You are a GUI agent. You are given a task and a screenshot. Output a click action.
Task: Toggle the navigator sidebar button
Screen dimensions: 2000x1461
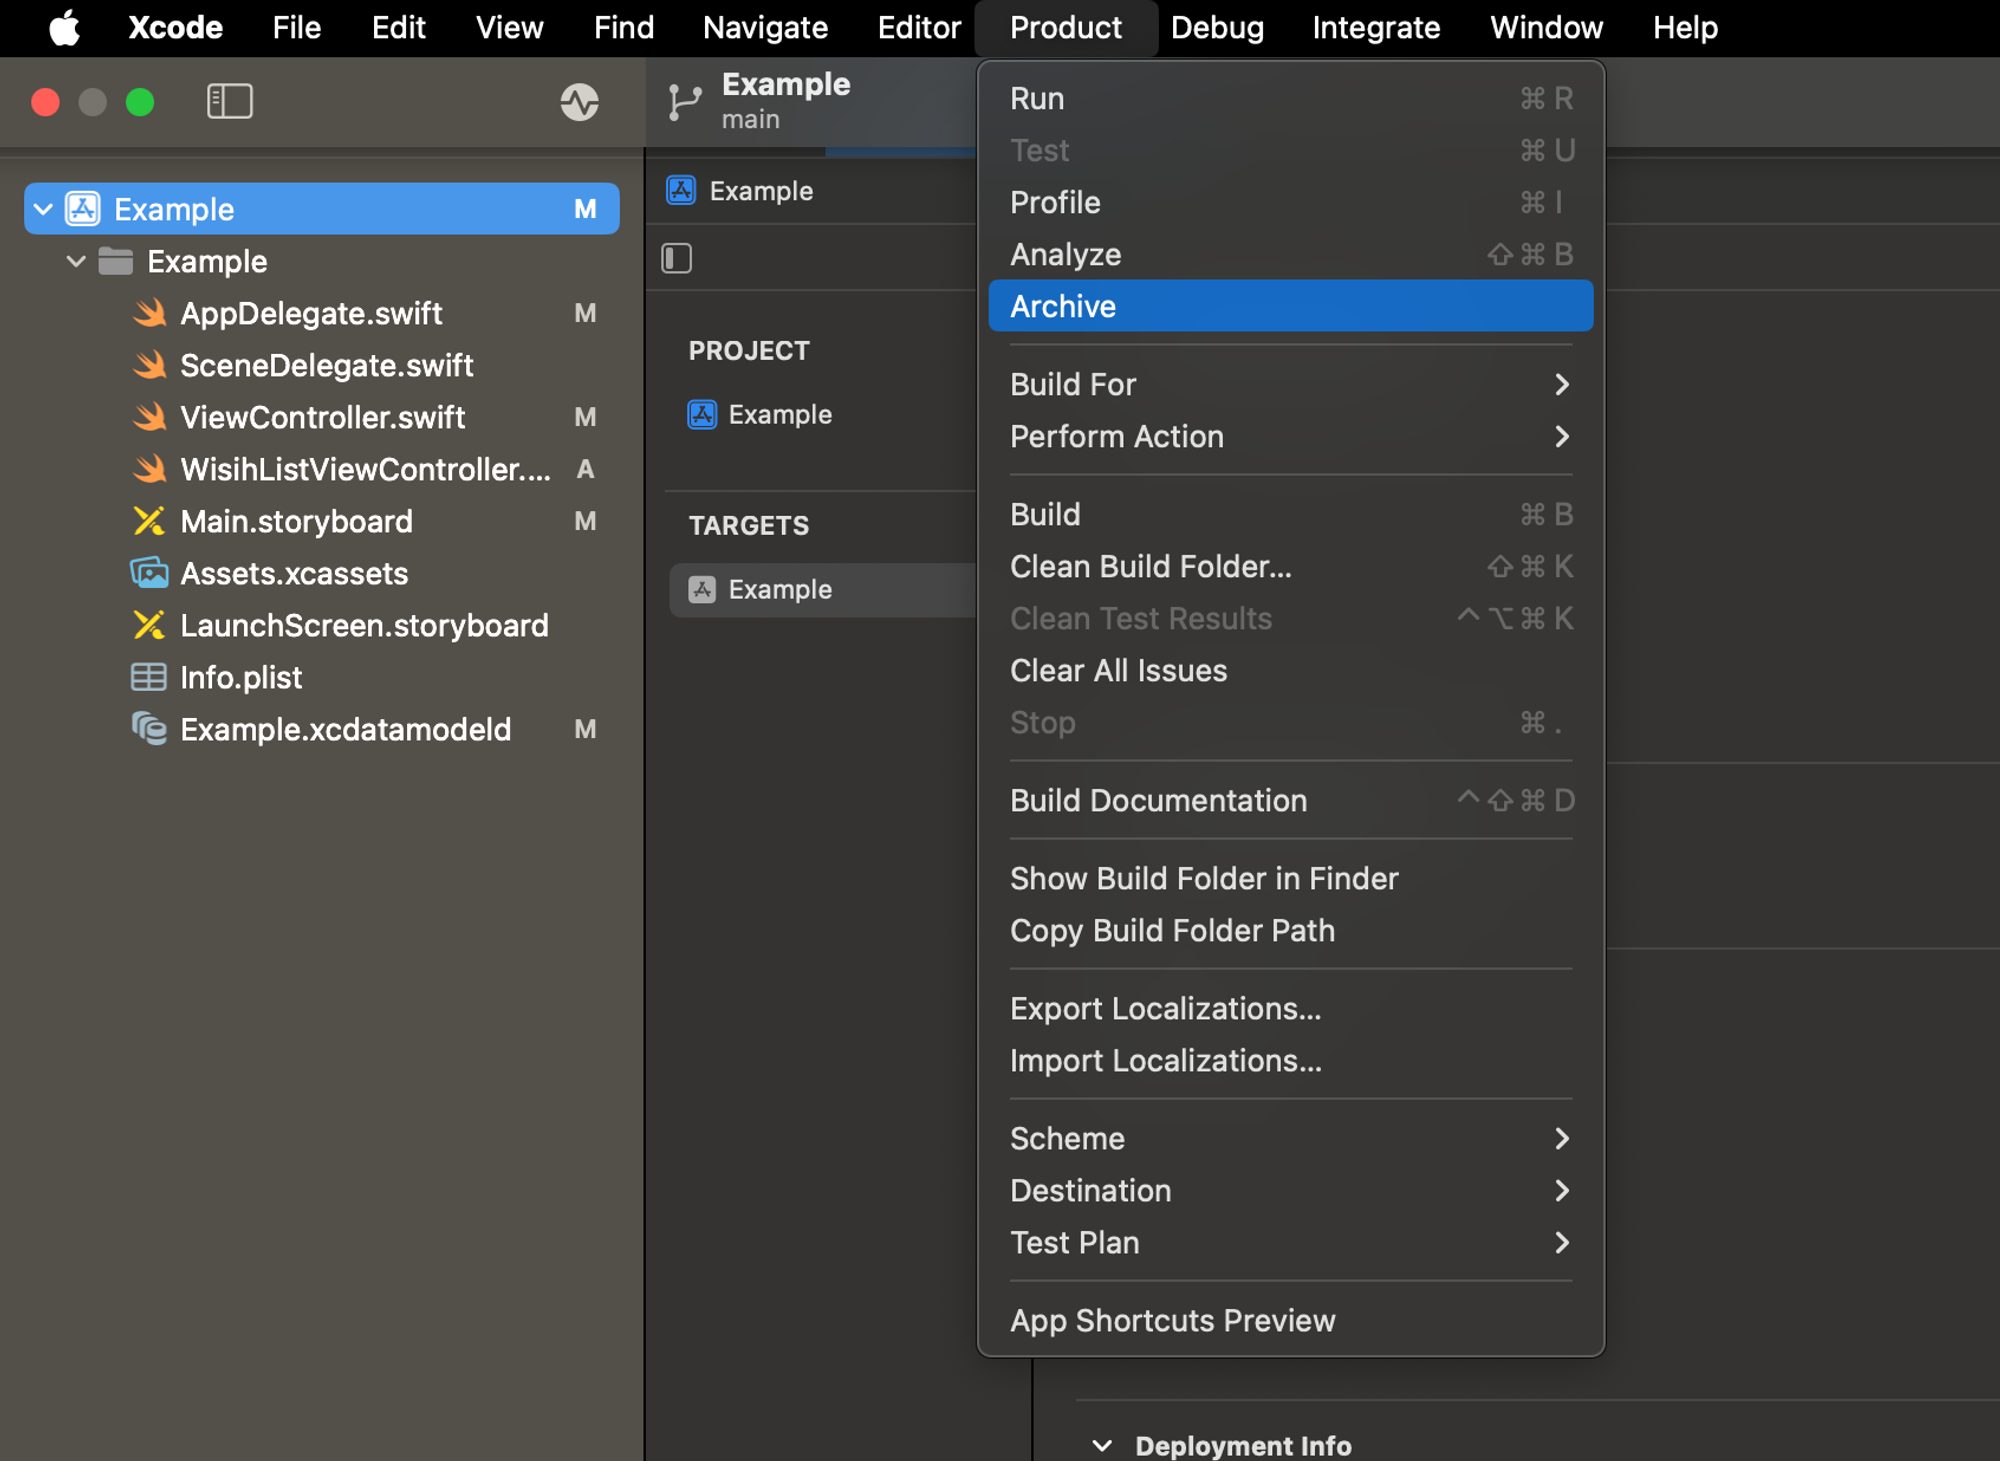click(229, 101)
